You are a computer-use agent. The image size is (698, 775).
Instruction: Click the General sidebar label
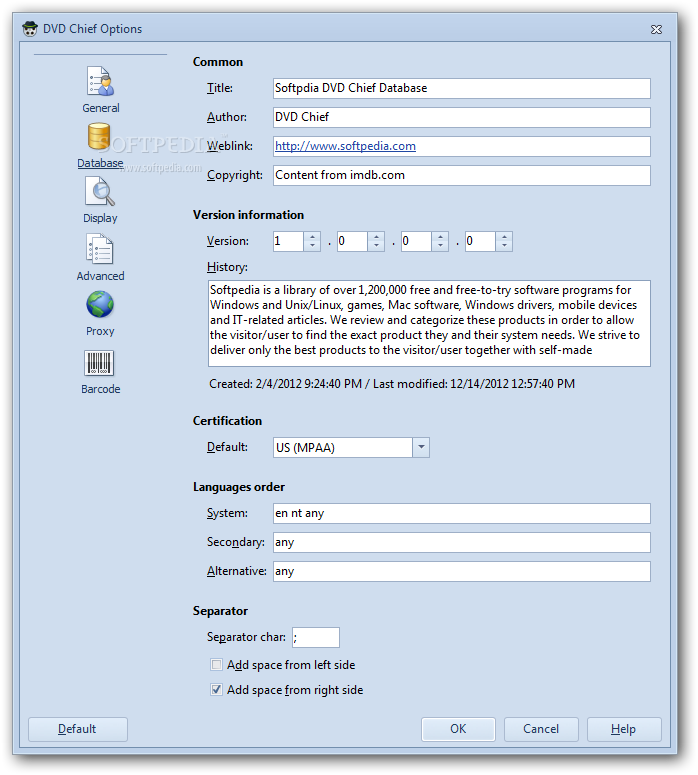coord(101,108)
